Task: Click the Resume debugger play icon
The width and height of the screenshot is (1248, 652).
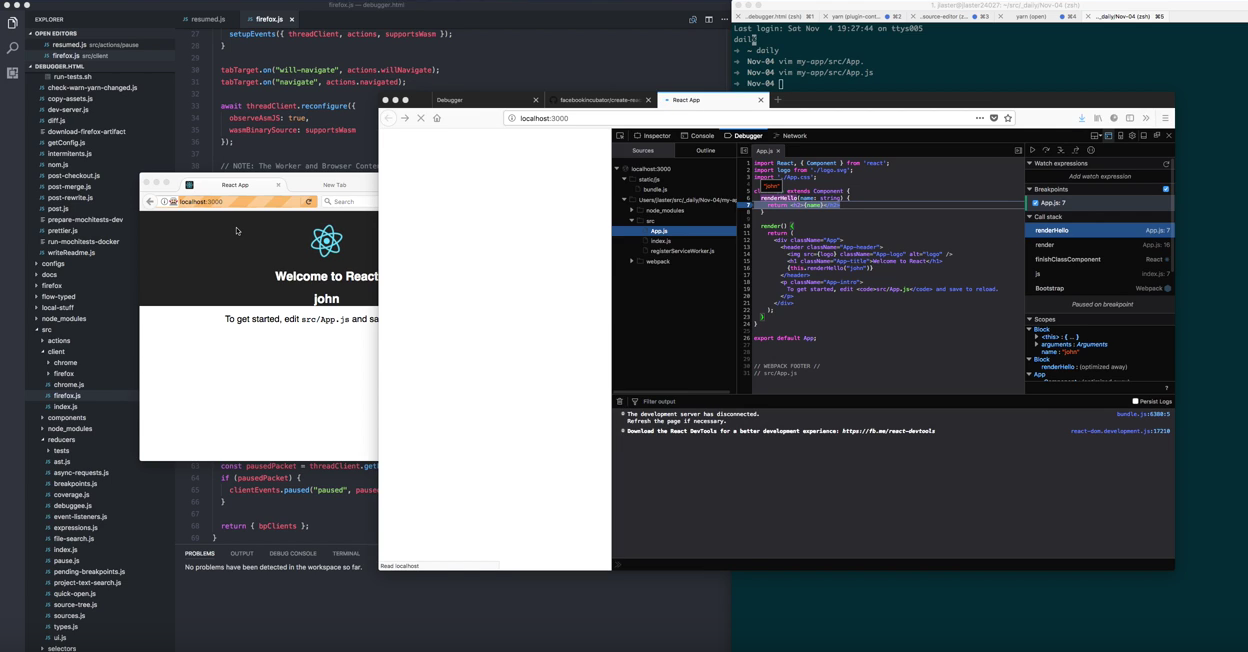Action: 1033,150
